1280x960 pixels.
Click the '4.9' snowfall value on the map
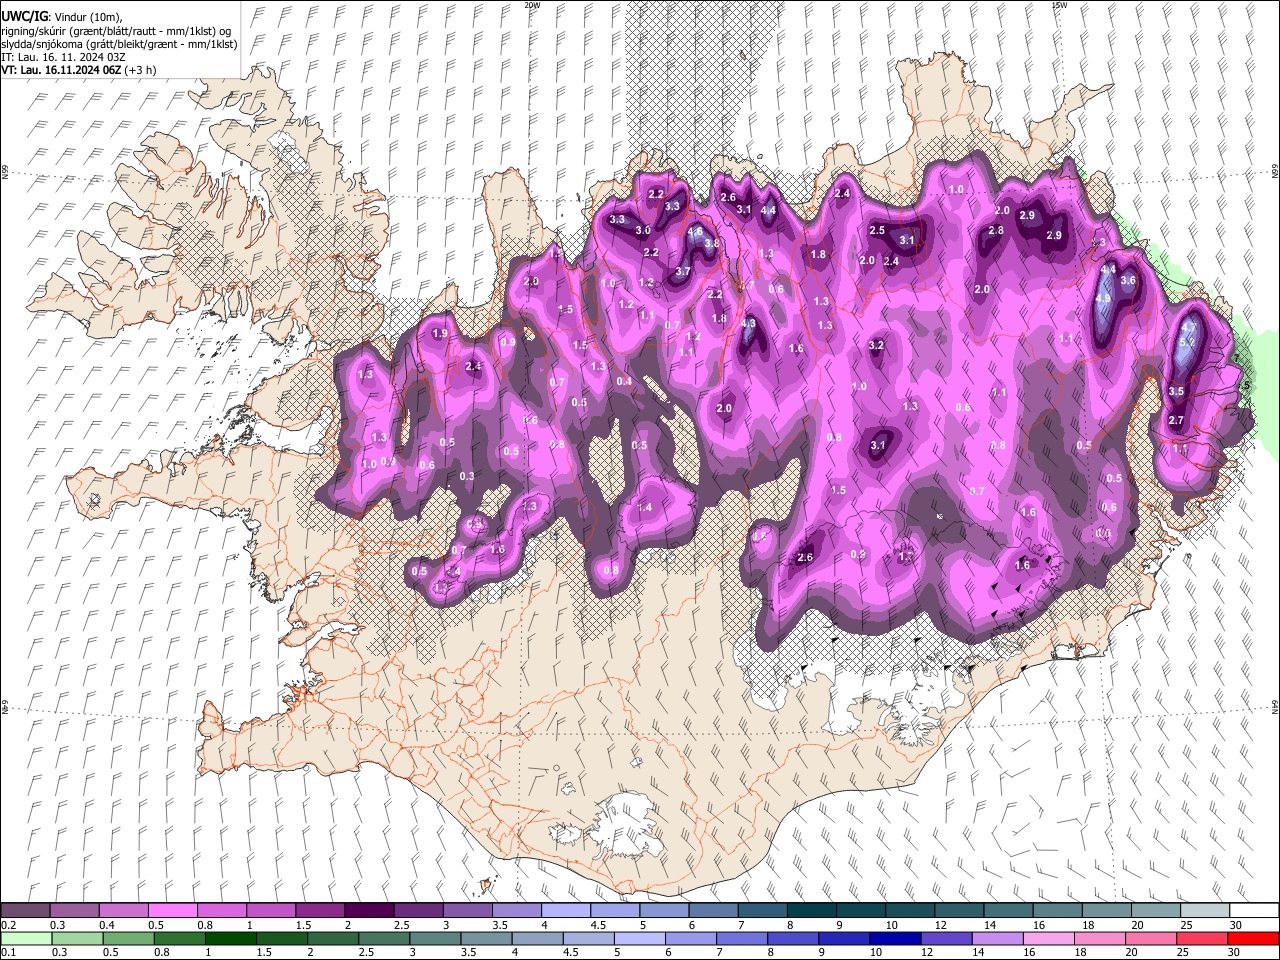click(1103, 298)
